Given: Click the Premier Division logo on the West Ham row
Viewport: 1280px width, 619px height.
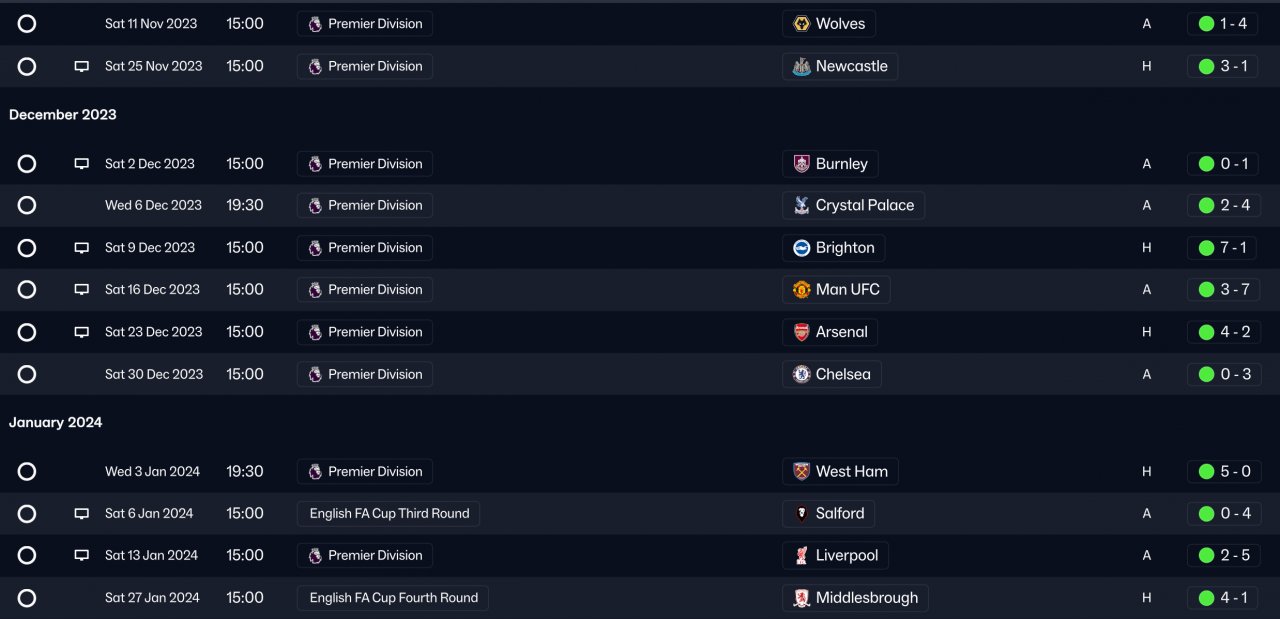Looking at the screenshot, I should click(315, 472).
